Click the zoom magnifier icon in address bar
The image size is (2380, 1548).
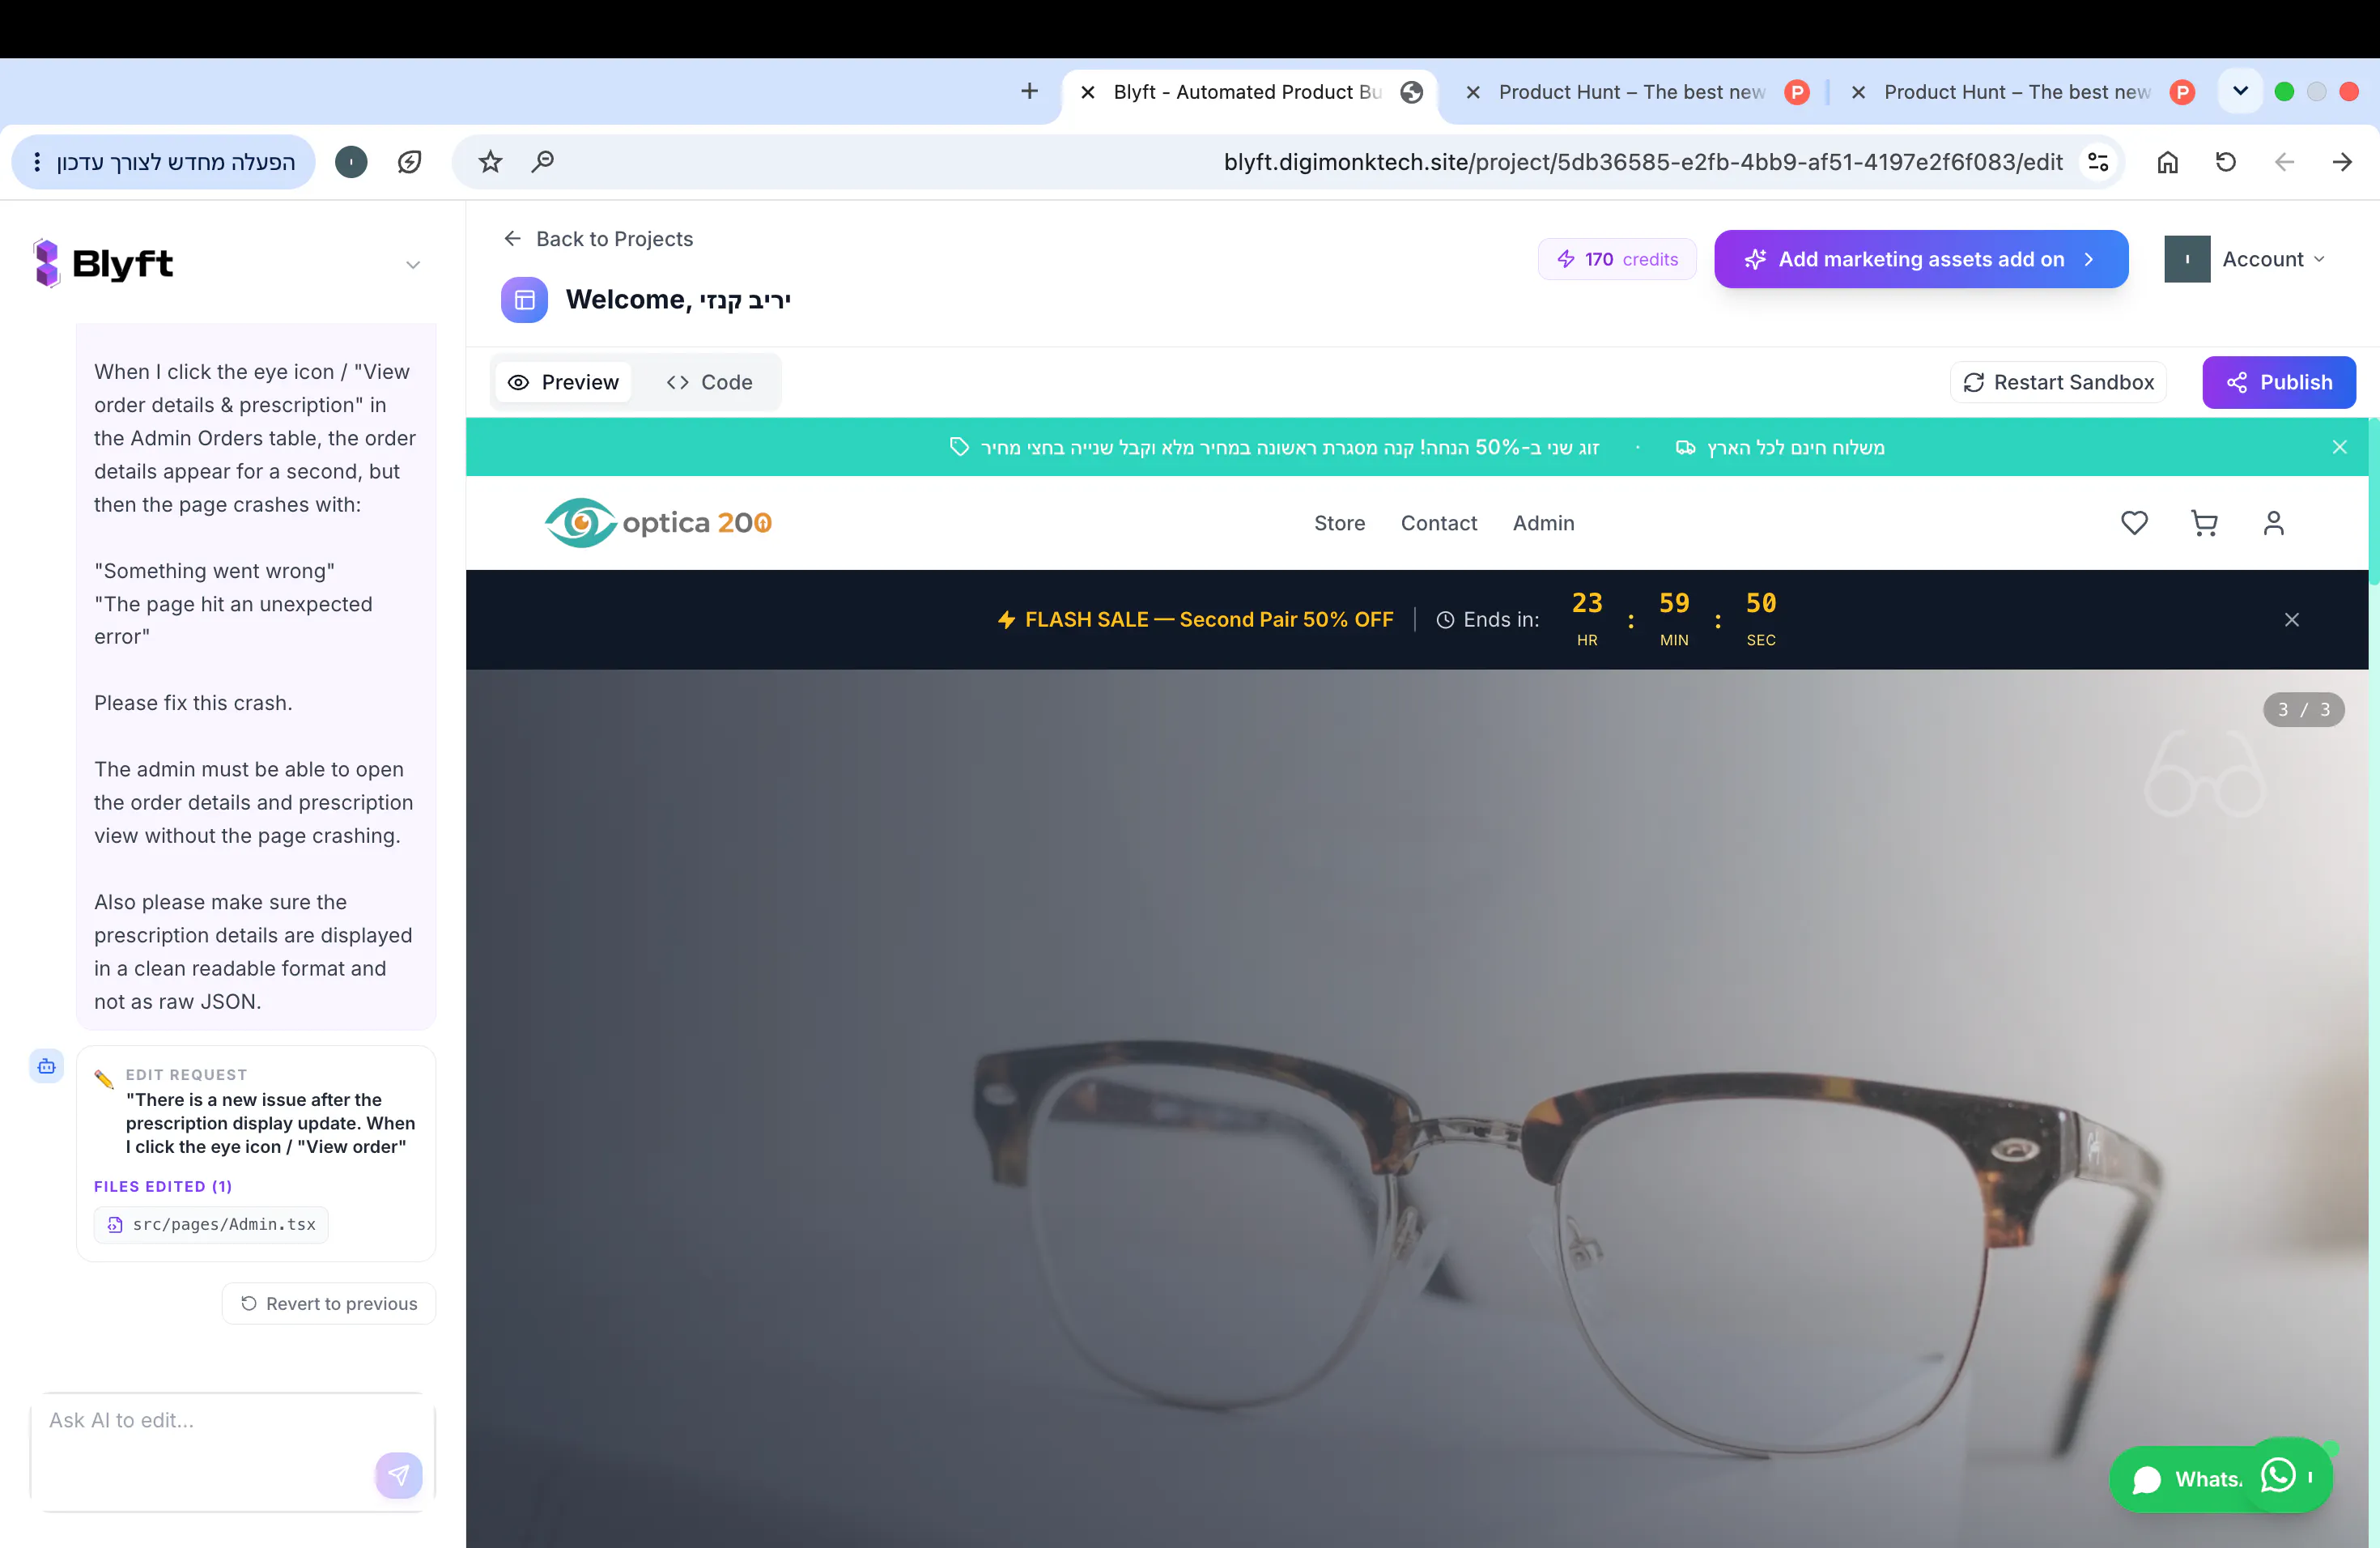click(543, 162)
